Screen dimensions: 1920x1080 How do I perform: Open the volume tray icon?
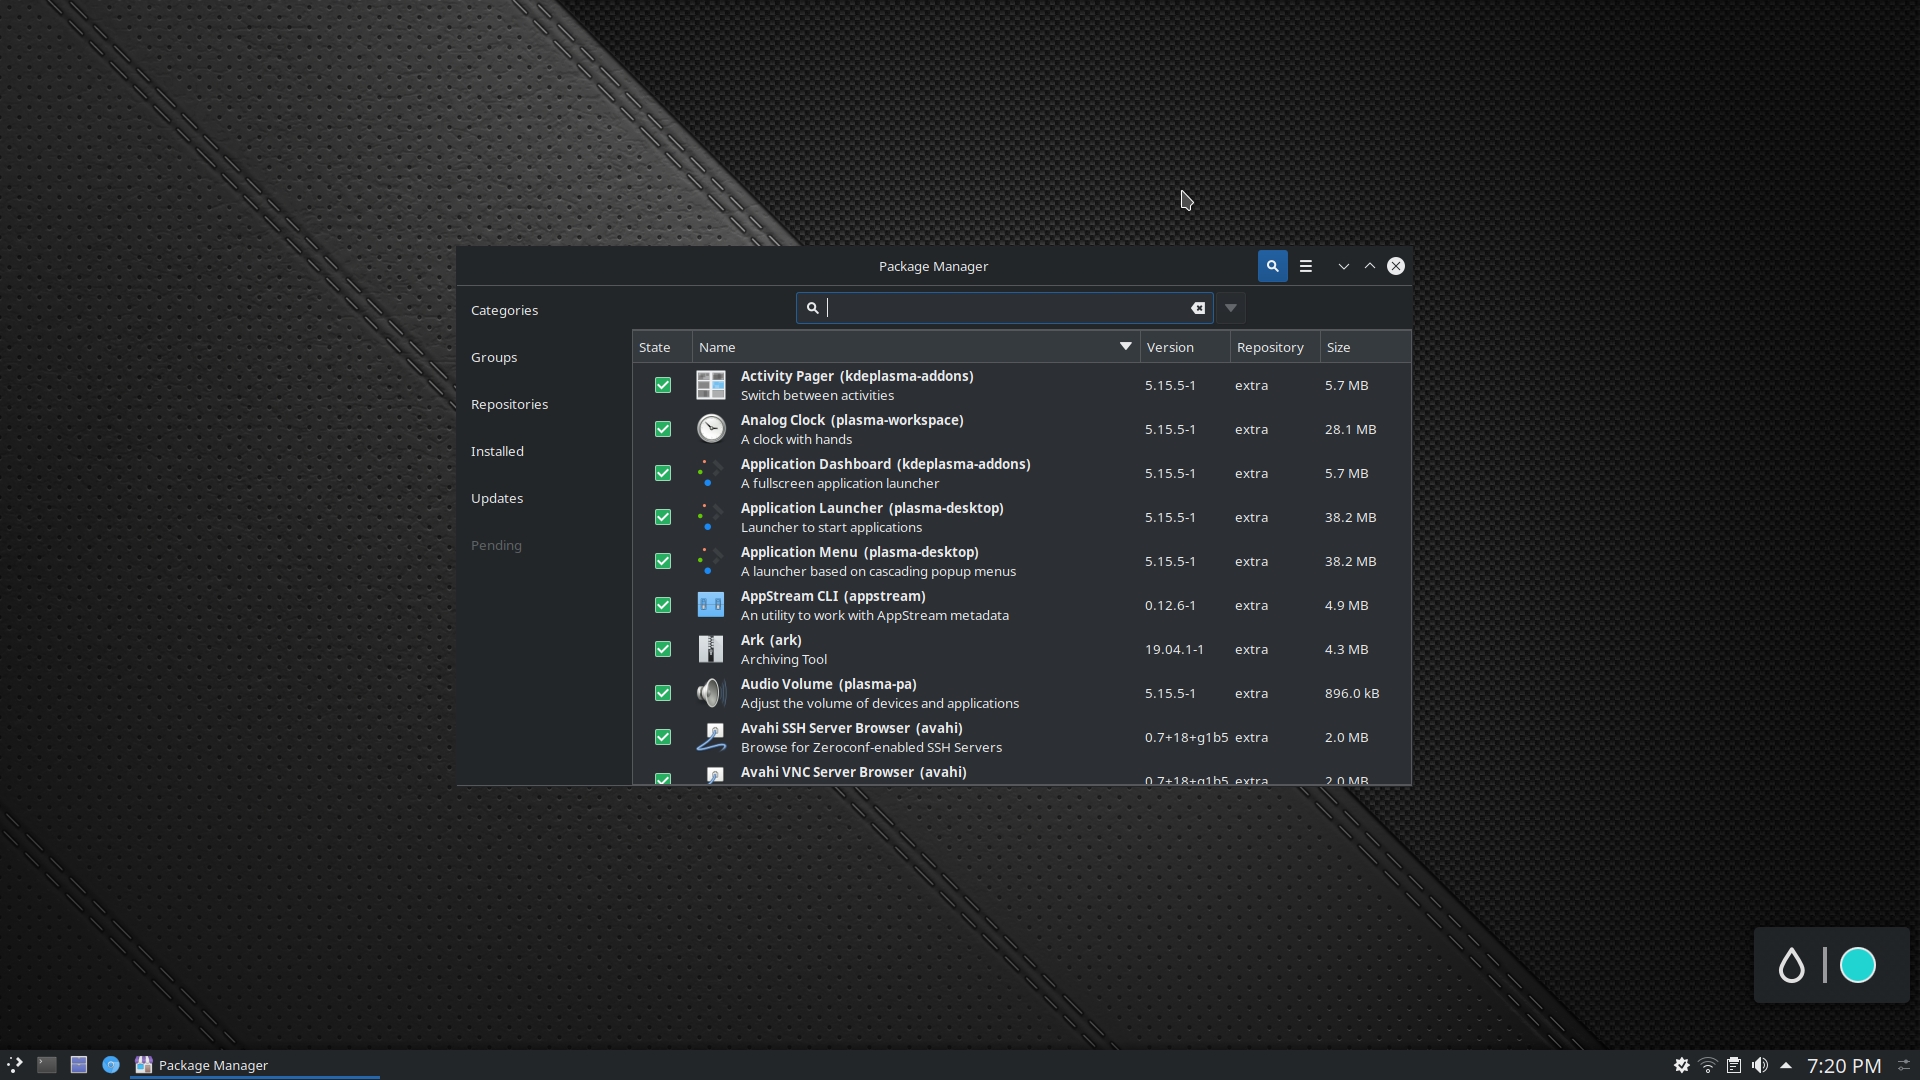[1760, 1066]
